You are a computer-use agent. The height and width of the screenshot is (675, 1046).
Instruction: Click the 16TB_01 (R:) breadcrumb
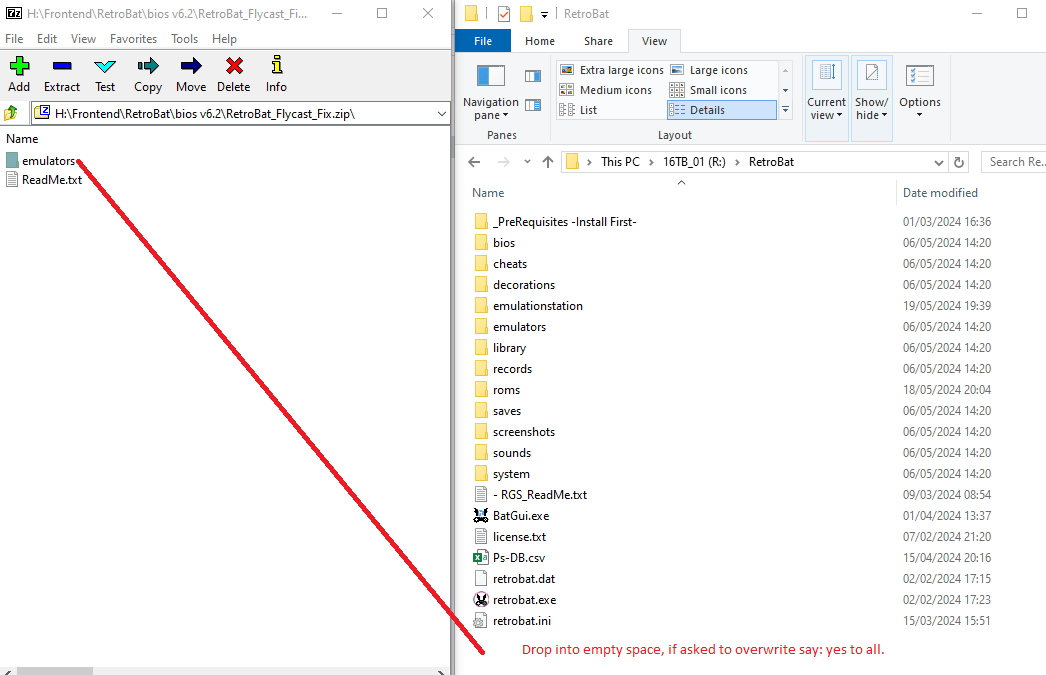click(694, 162)
